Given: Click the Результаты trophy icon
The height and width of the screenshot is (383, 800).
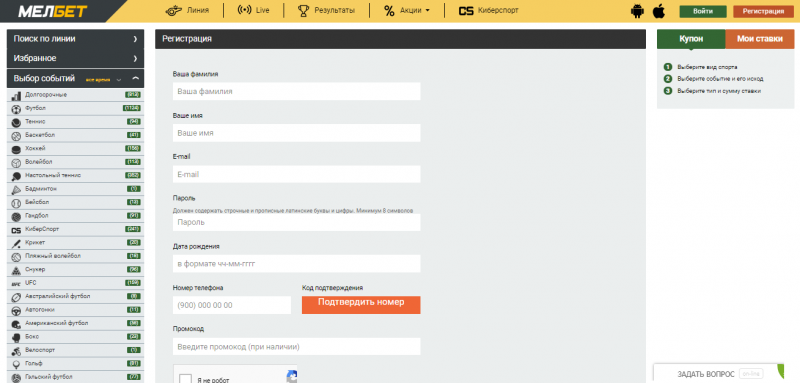Looking at the screenshot, I should [304, 11].
